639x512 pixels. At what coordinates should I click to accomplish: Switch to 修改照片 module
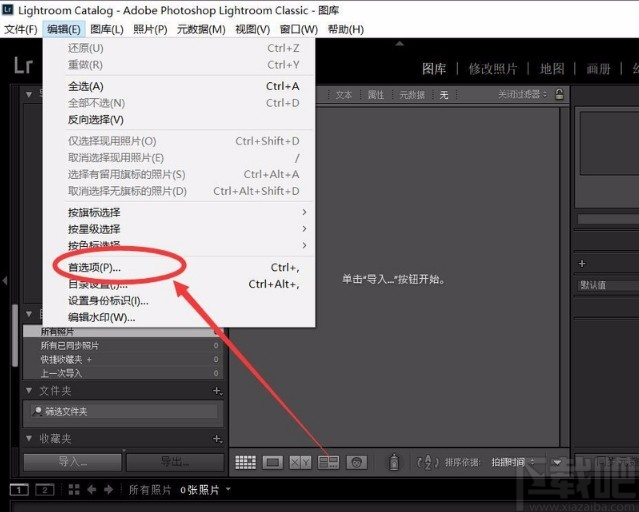[x=493, y=69]
